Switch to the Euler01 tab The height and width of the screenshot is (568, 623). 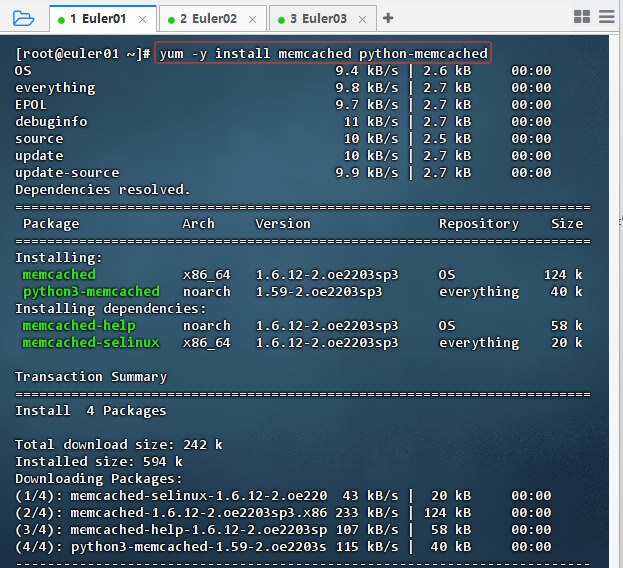click(103, 19)
